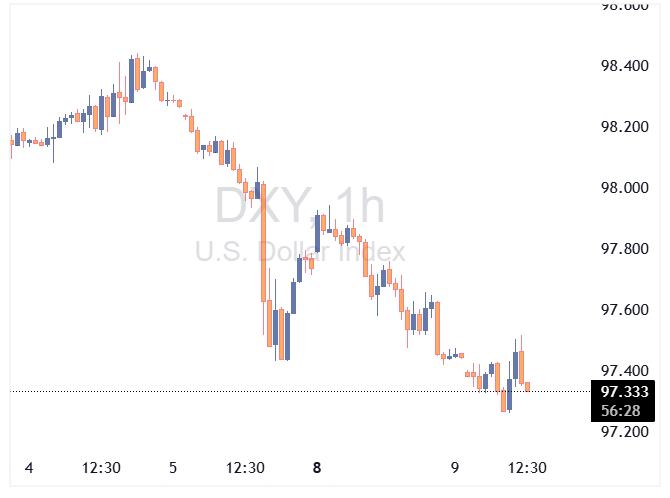Click date label 9 on time axis
The width and height of the screenshot is (670, 498).
(x=455, y=468)
